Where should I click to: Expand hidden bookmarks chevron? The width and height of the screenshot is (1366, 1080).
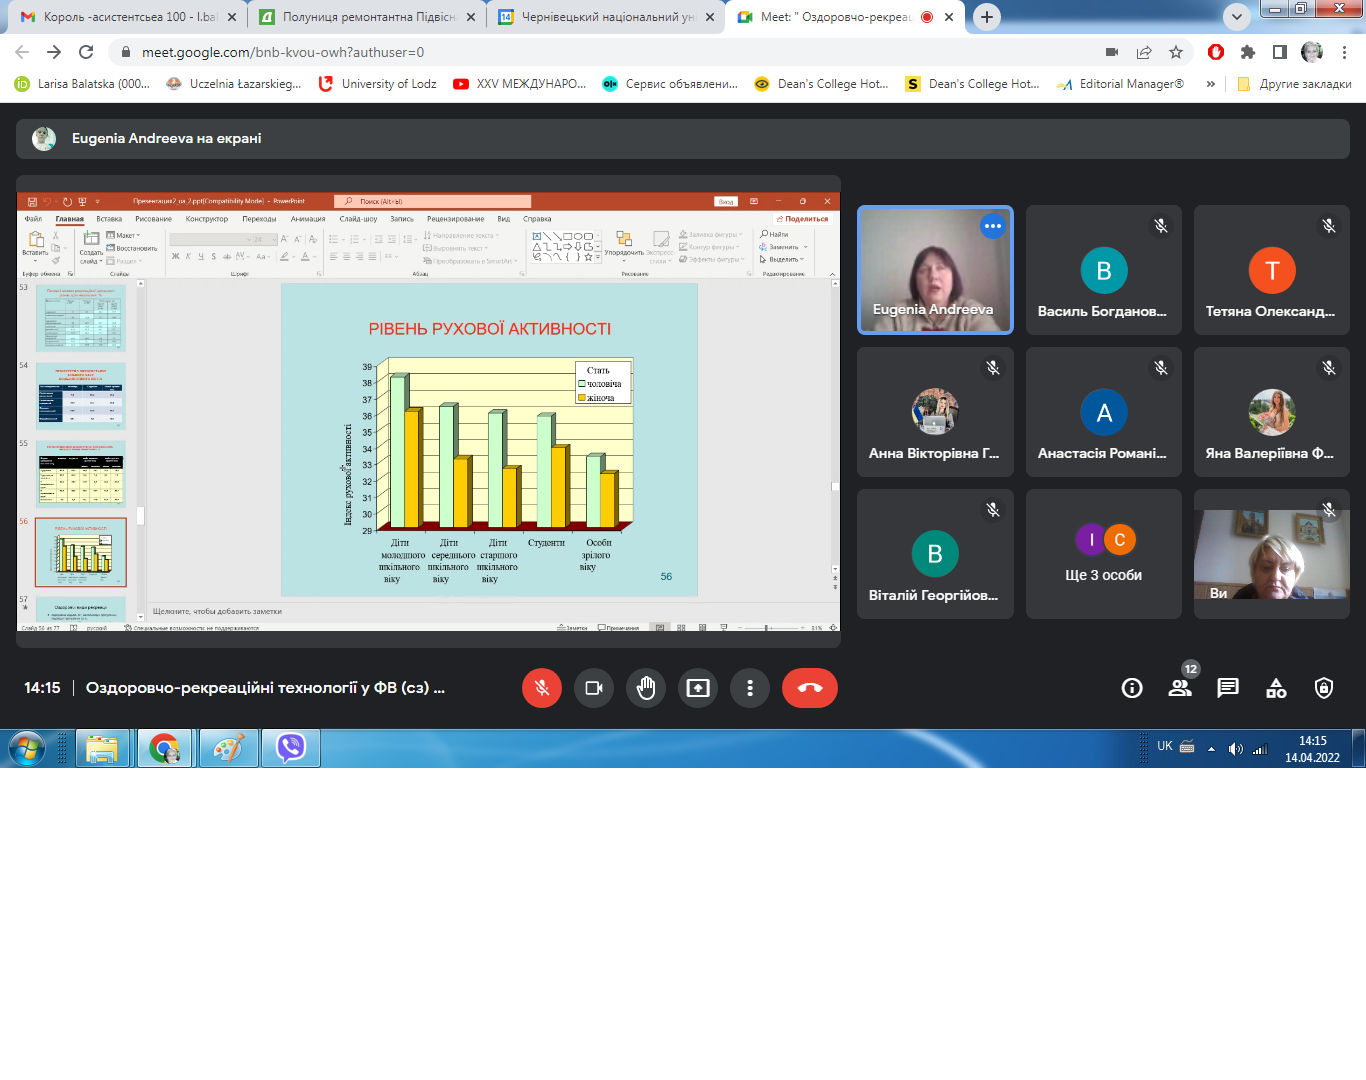1211,84
